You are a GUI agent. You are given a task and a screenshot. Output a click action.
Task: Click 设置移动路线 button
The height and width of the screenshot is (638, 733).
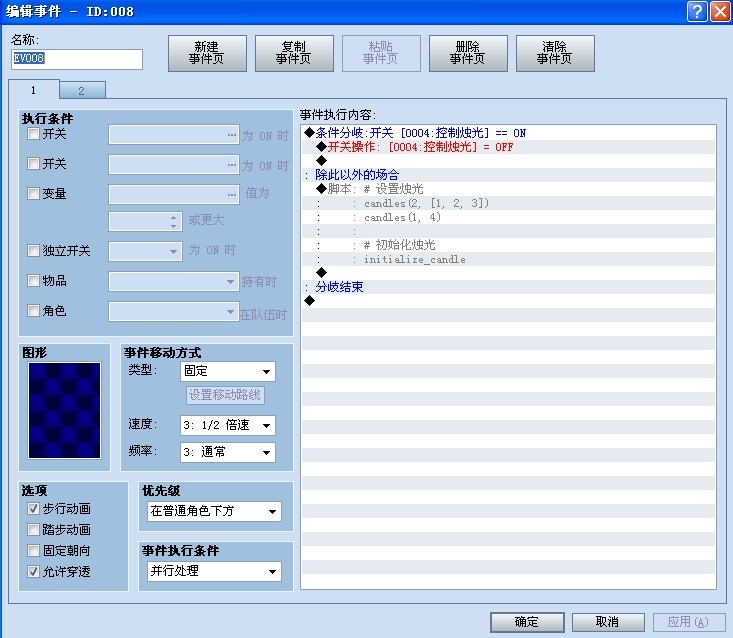pos(225,395)
